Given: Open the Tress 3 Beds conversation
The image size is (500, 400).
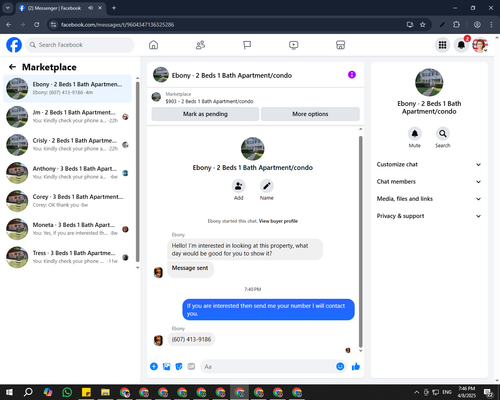Looking at the screenshot, I should click(67, 257).
